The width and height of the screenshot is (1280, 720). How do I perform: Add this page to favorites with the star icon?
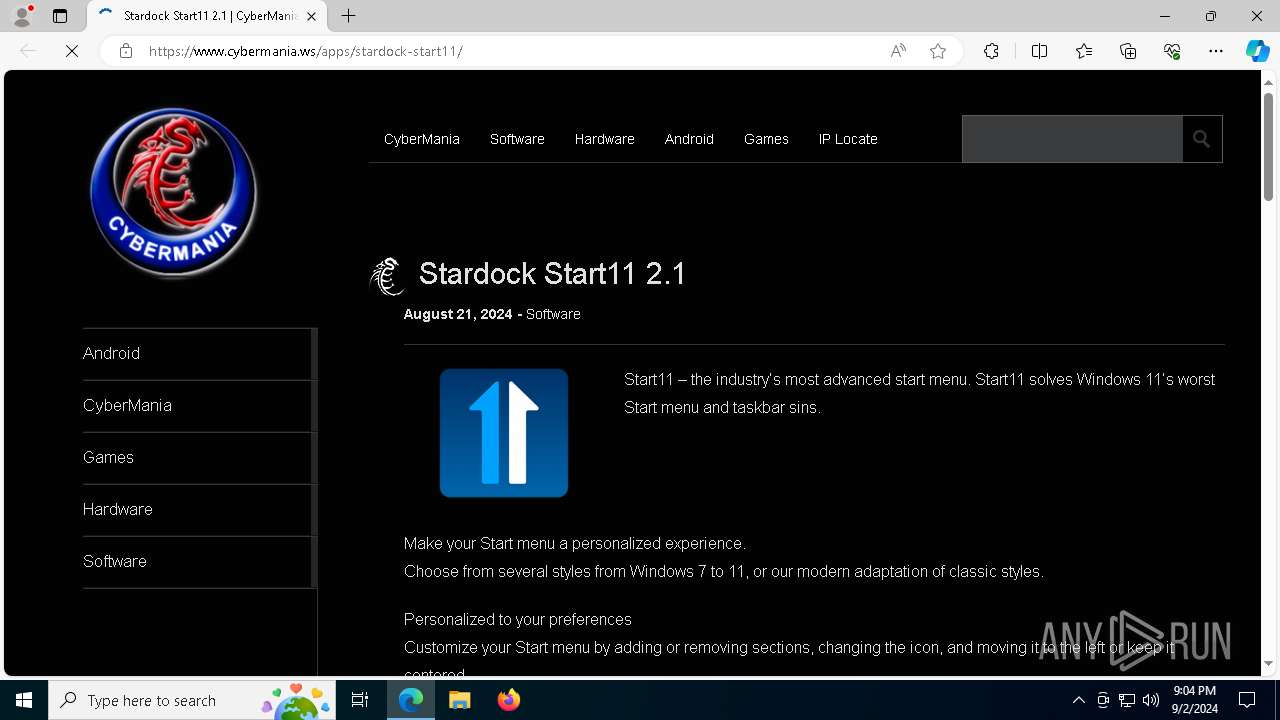coord(938,51)
